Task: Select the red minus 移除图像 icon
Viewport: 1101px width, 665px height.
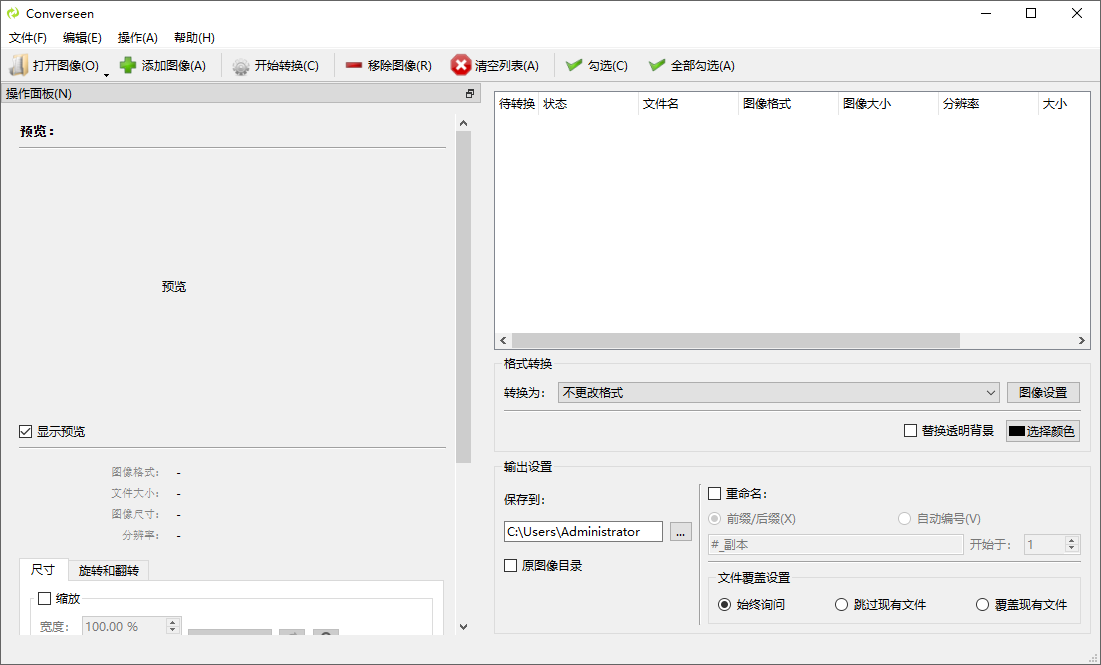Action: [353, 65]
